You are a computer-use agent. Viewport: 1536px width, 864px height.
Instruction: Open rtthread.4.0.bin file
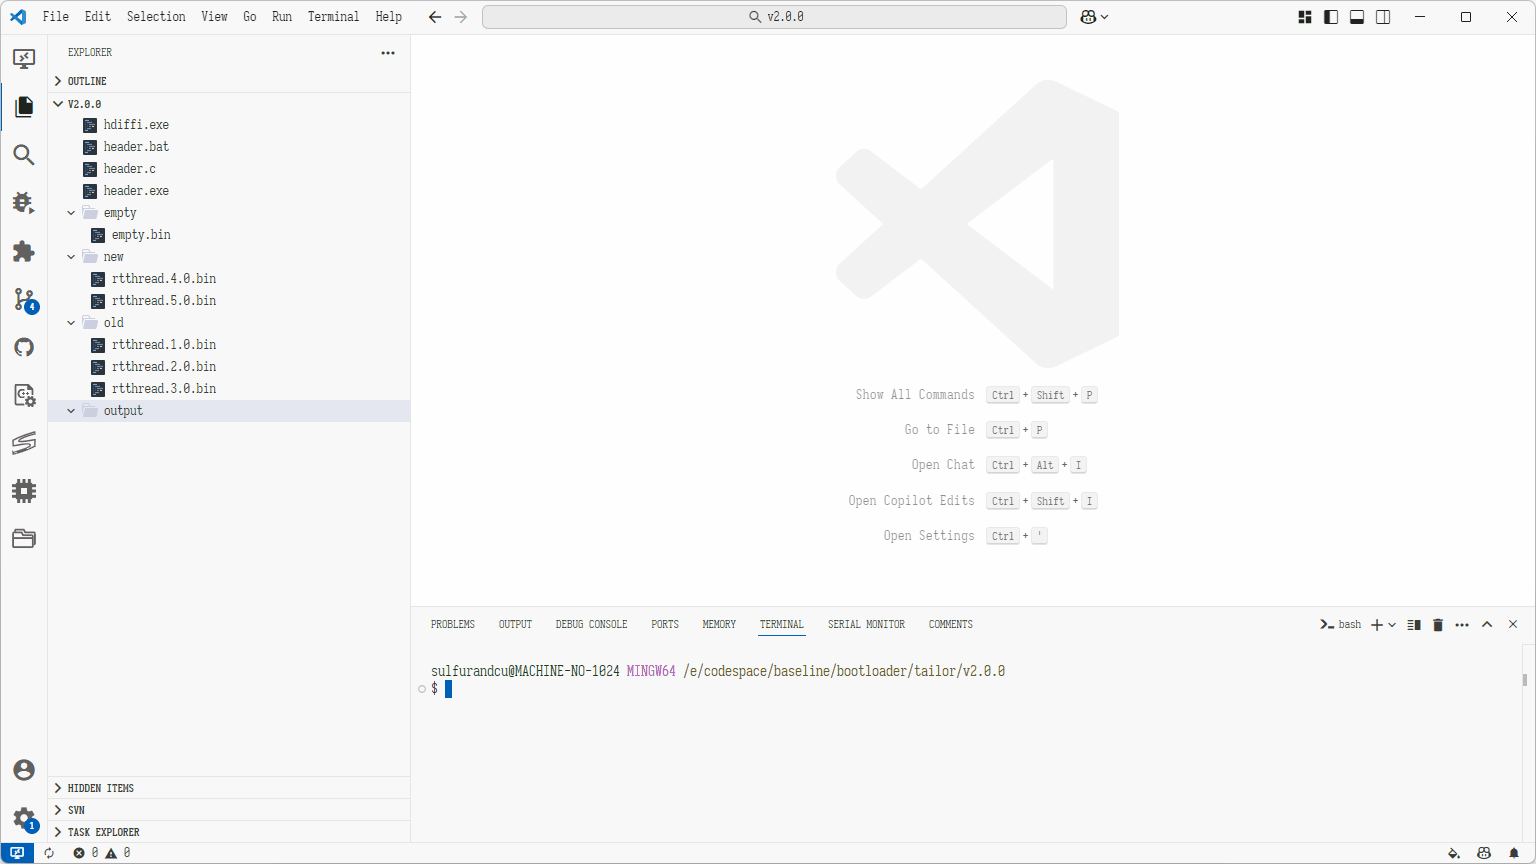click(x=164, y=279)
